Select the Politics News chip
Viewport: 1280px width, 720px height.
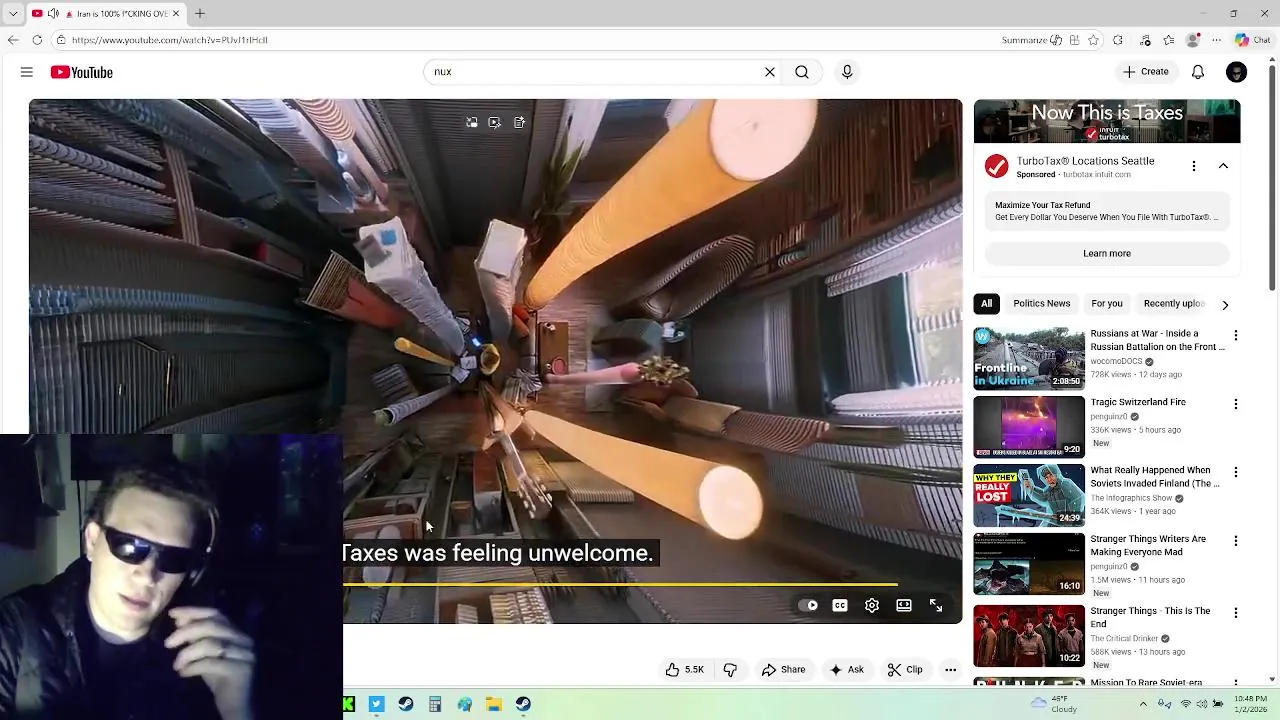click(1042, 304)
